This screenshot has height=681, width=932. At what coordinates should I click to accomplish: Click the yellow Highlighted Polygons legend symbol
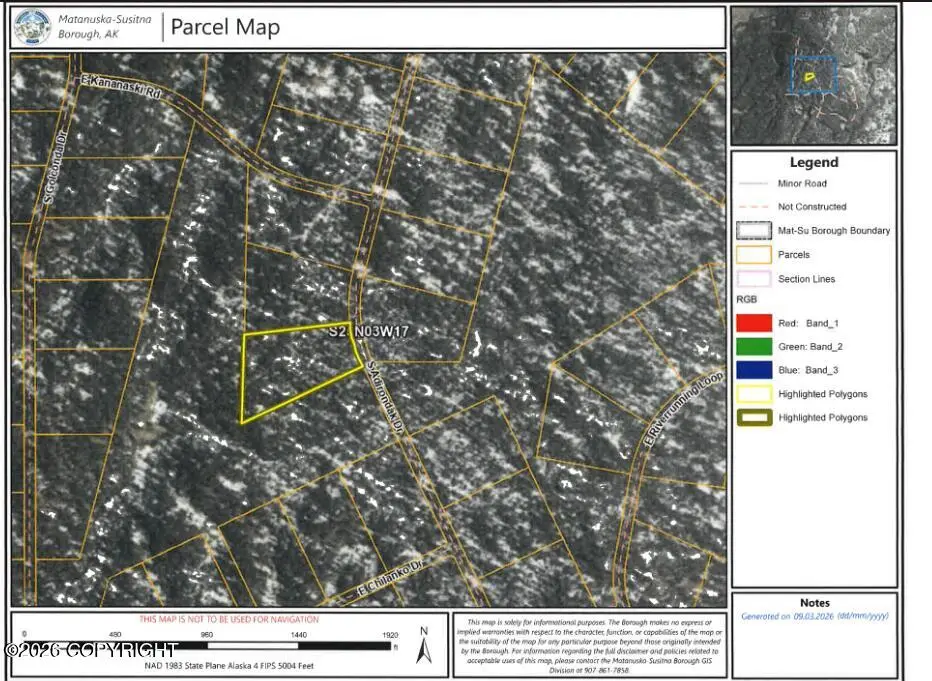pos(753,394)
